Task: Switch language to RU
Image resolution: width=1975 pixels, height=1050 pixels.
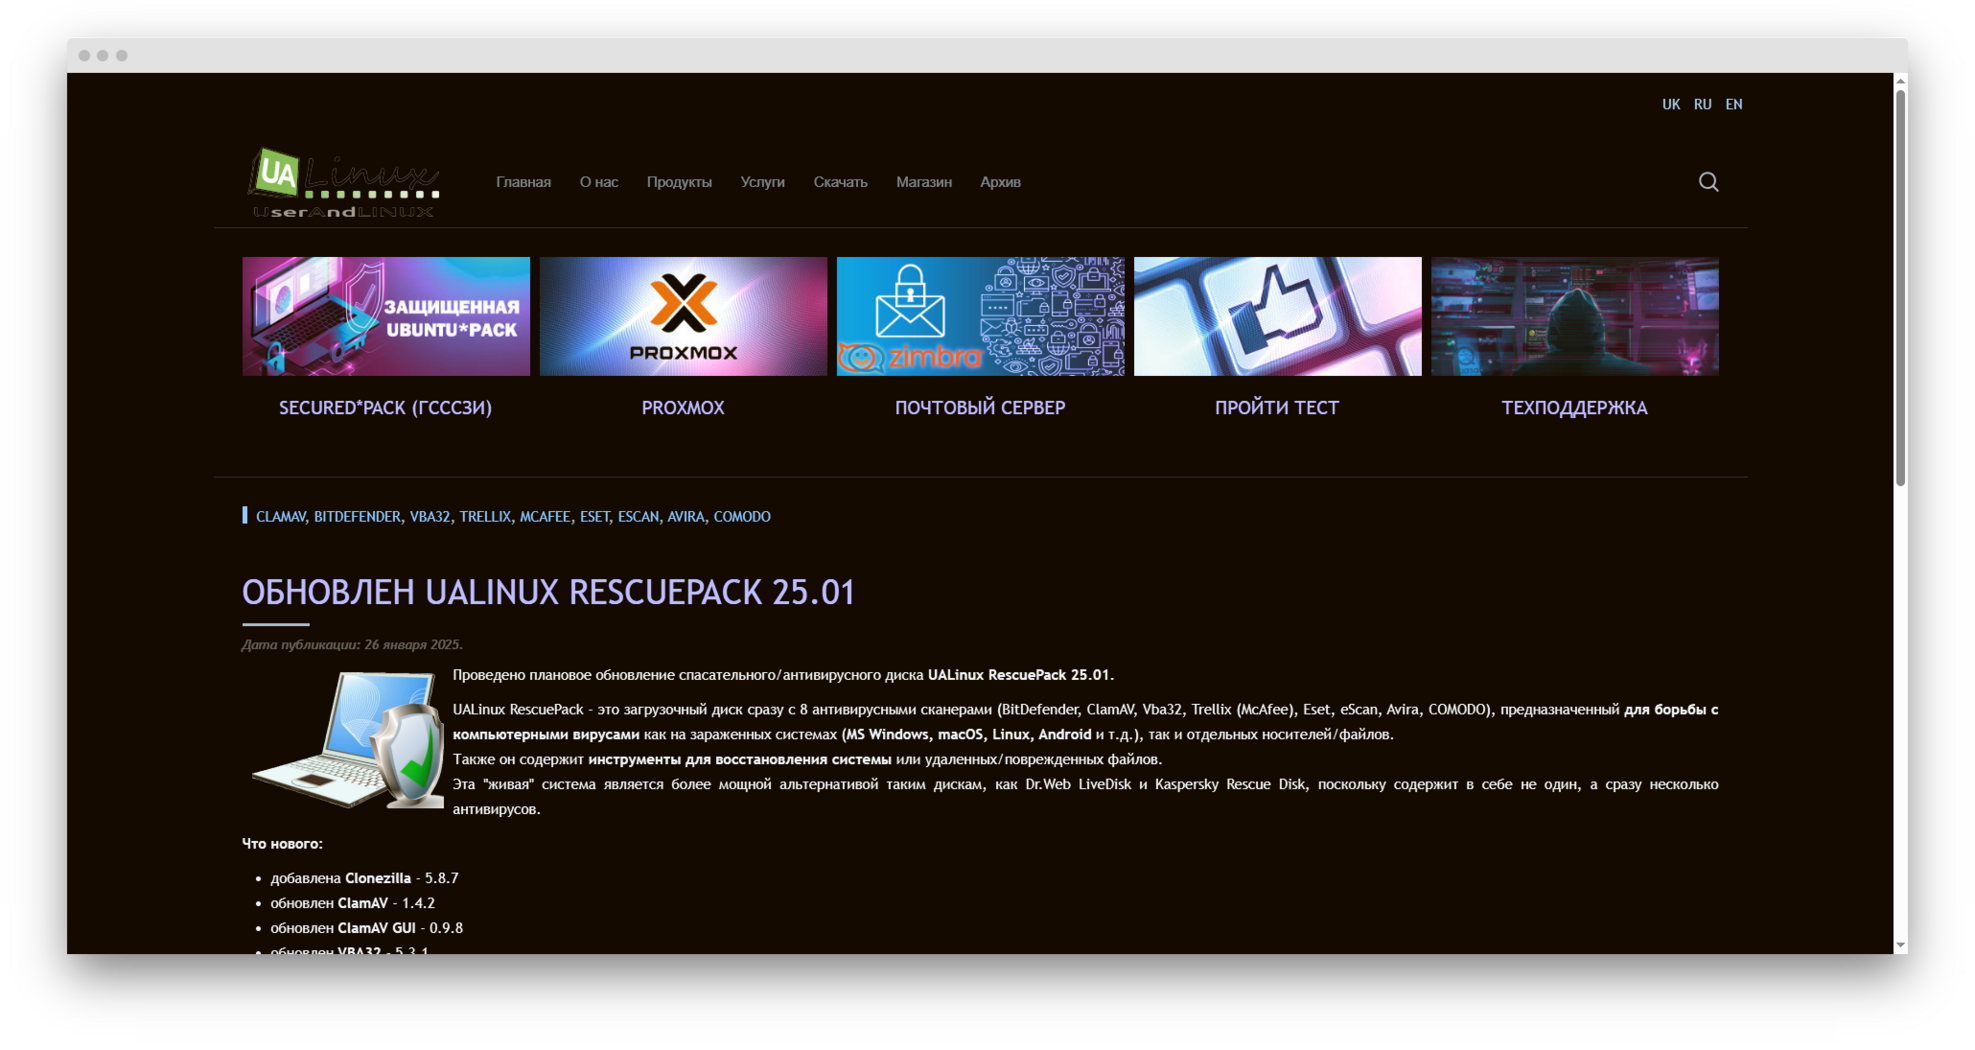Action: coord(1702,104)
